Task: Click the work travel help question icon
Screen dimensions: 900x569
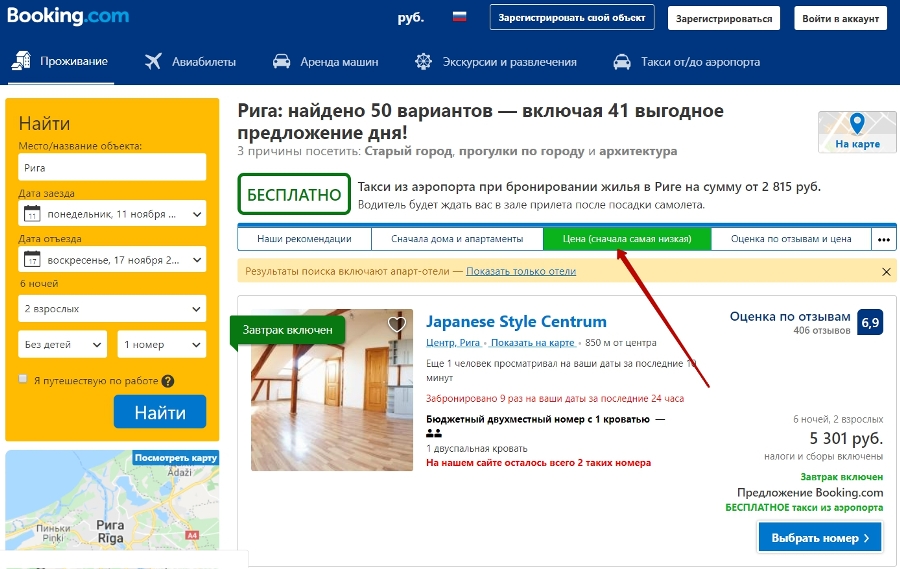Action: [168, 381]
